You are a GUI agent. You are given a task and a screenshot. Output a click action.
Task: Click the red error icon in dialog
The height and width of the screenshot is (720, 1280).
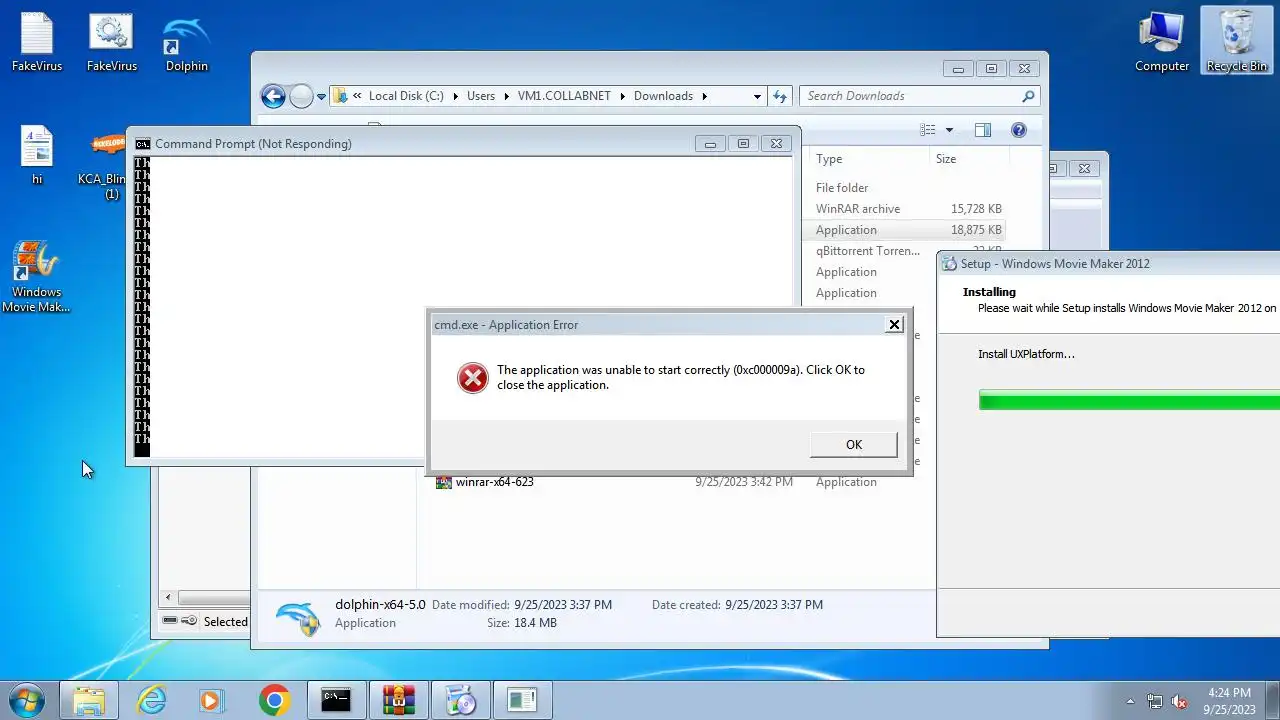[x=472, y=377]
